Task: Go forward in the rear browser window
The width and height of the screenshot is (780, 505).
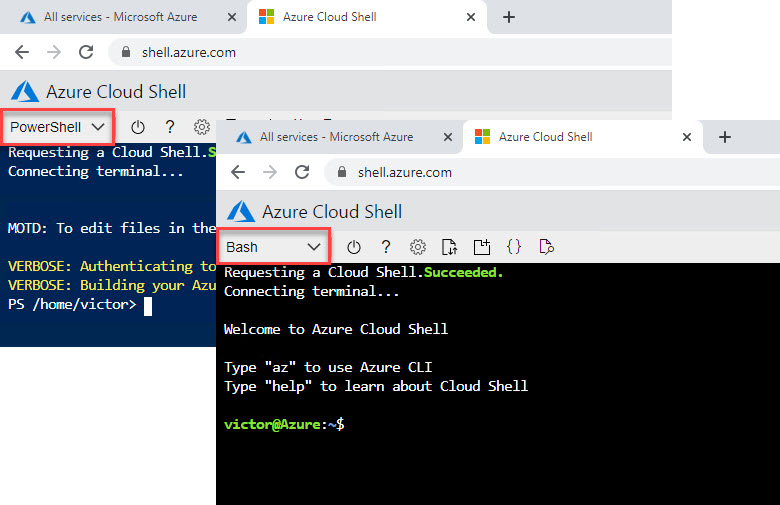Action: 54,52
